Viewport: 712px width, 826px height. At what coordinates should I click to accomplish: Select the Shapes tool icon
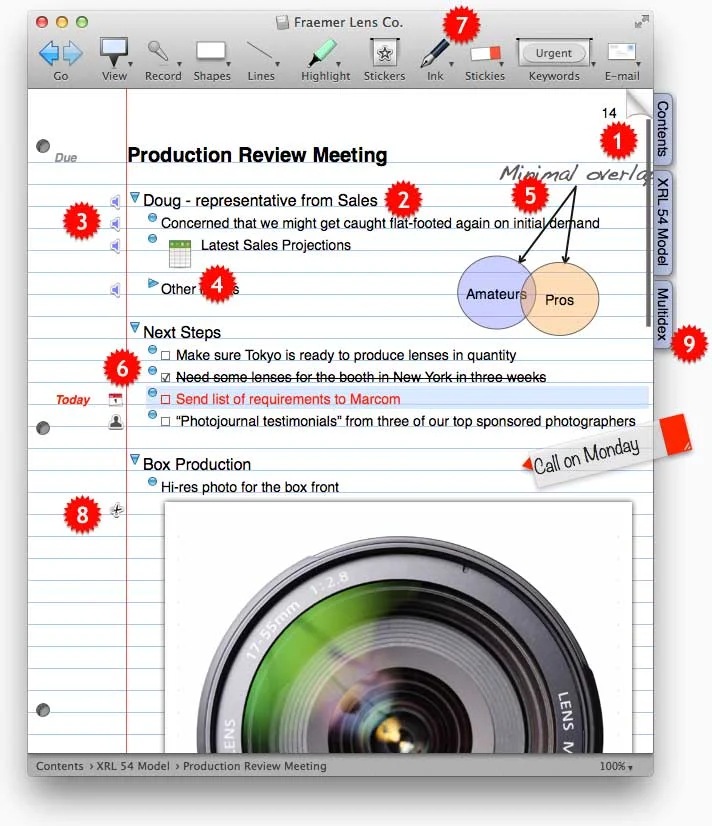[x=211, y=52]
